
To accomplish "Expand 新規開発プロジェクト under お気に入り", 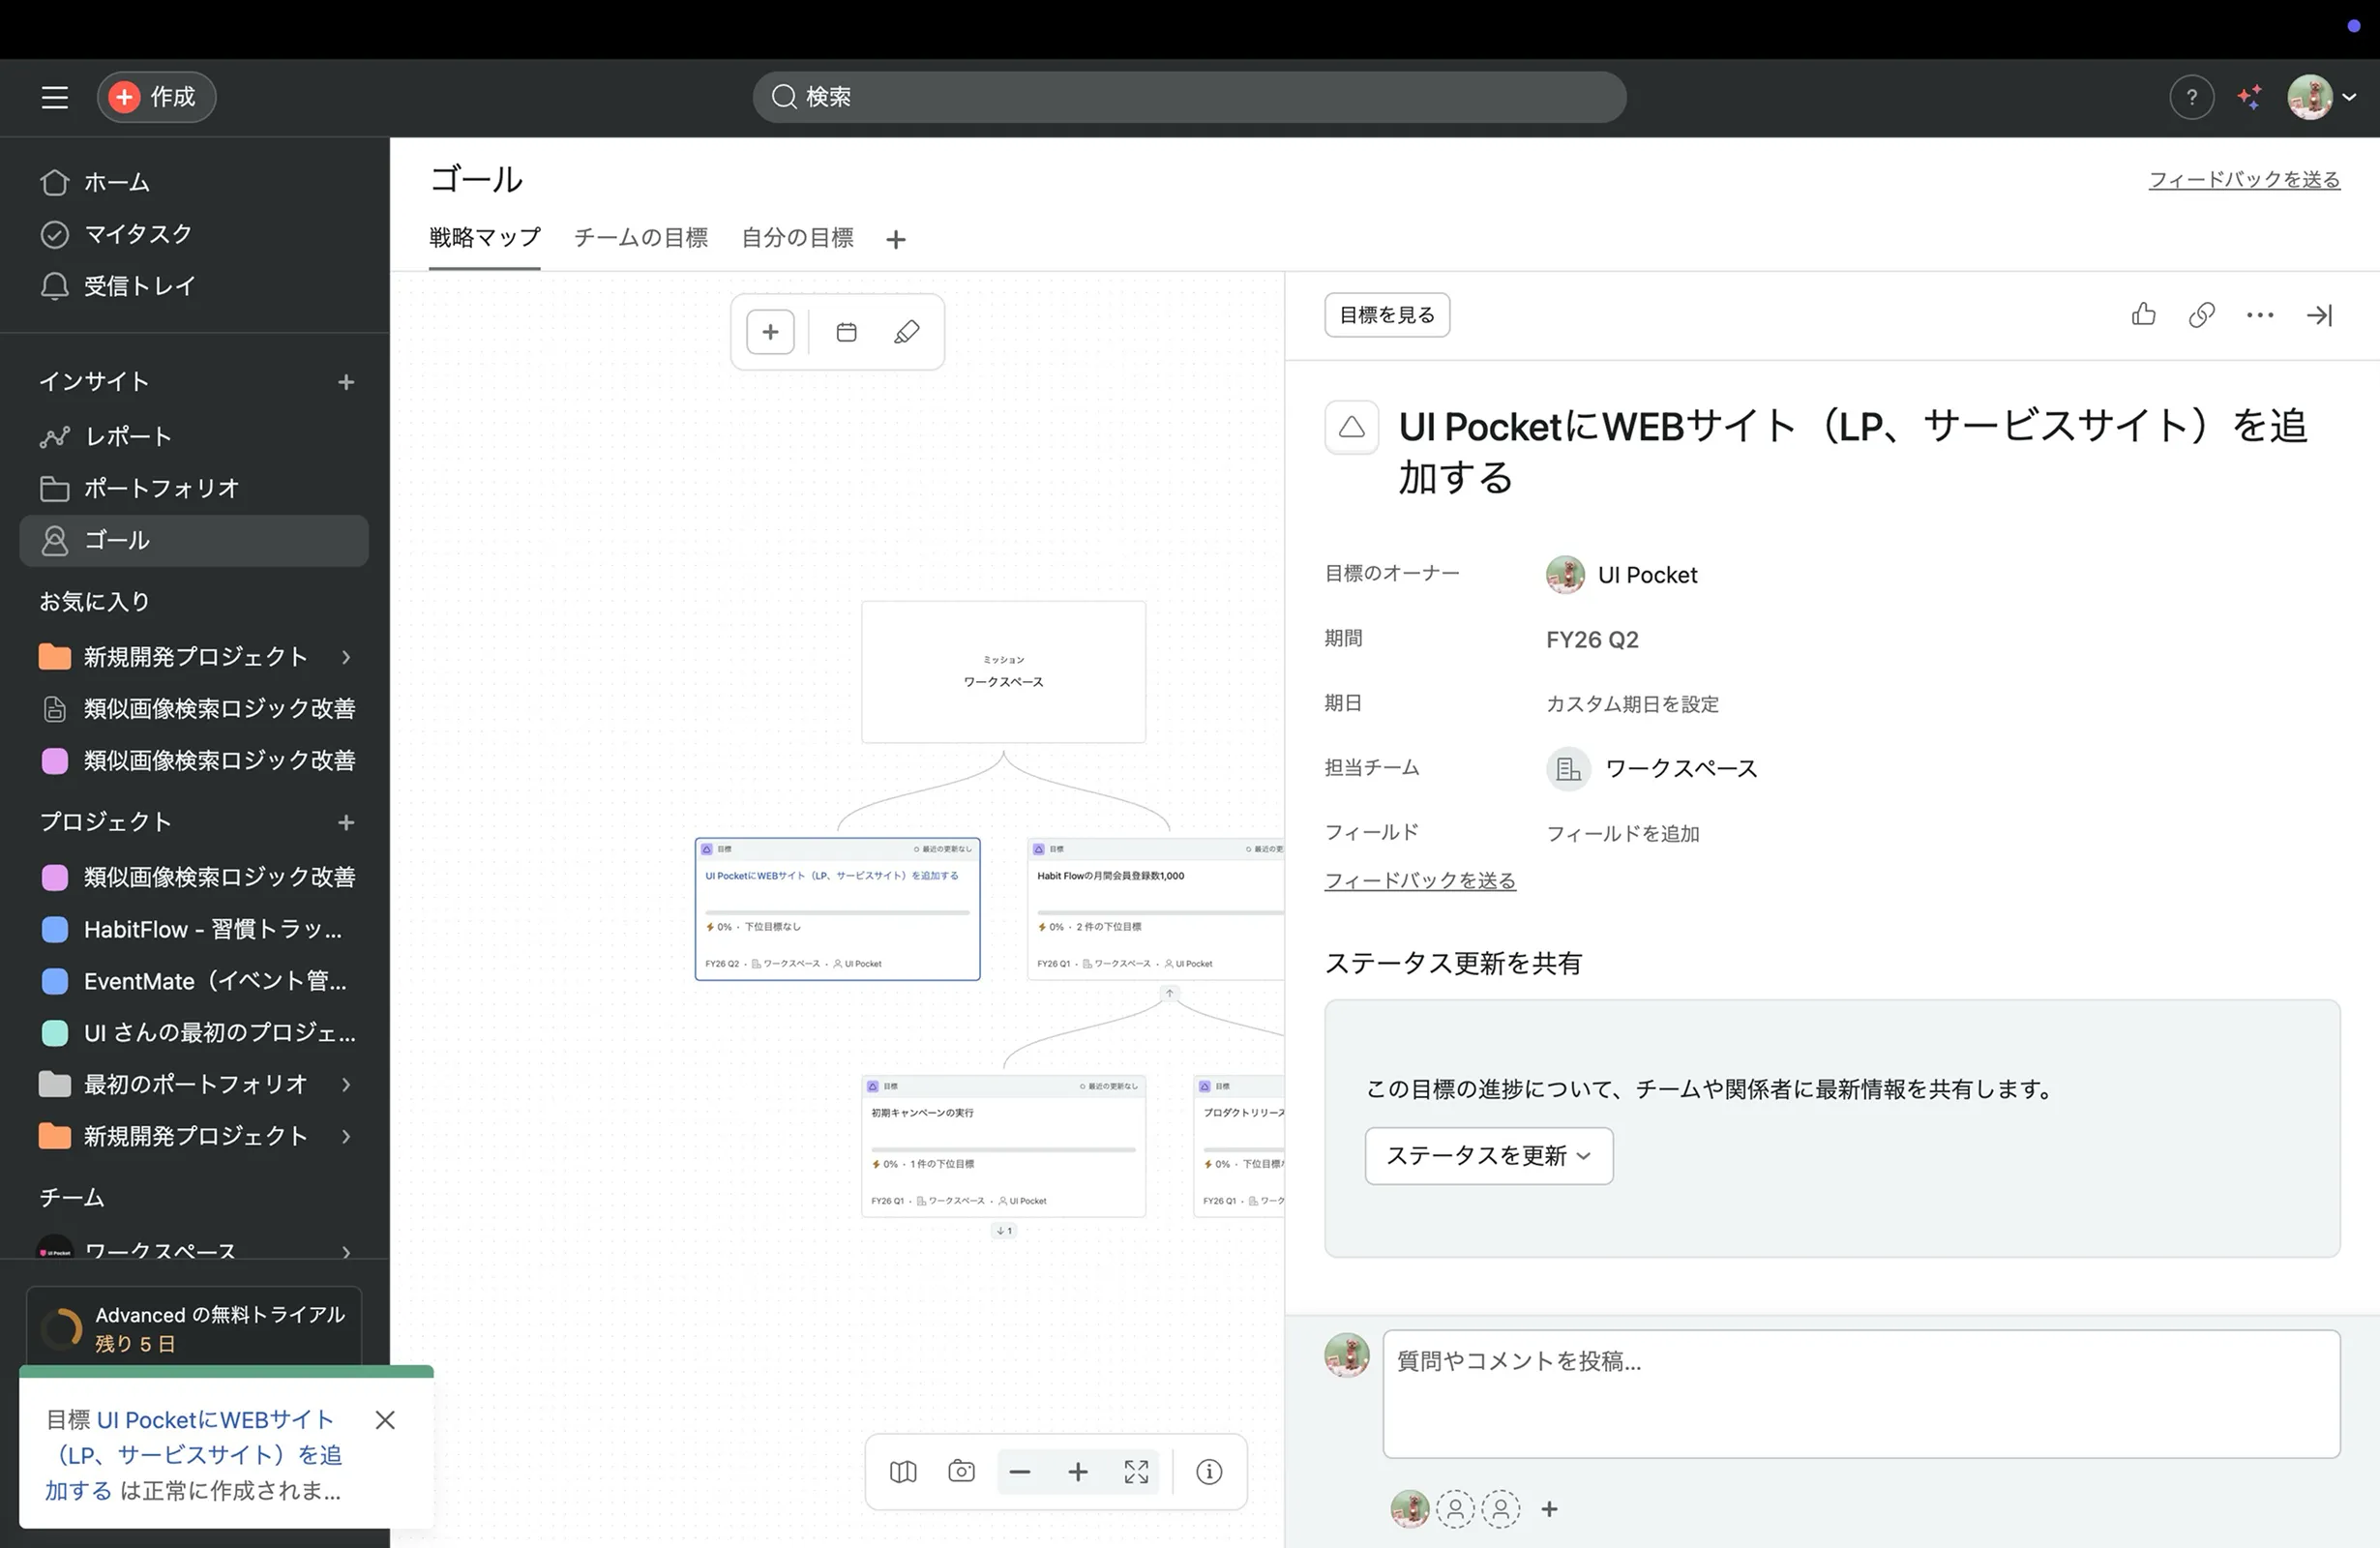I will tap(346, 657).
